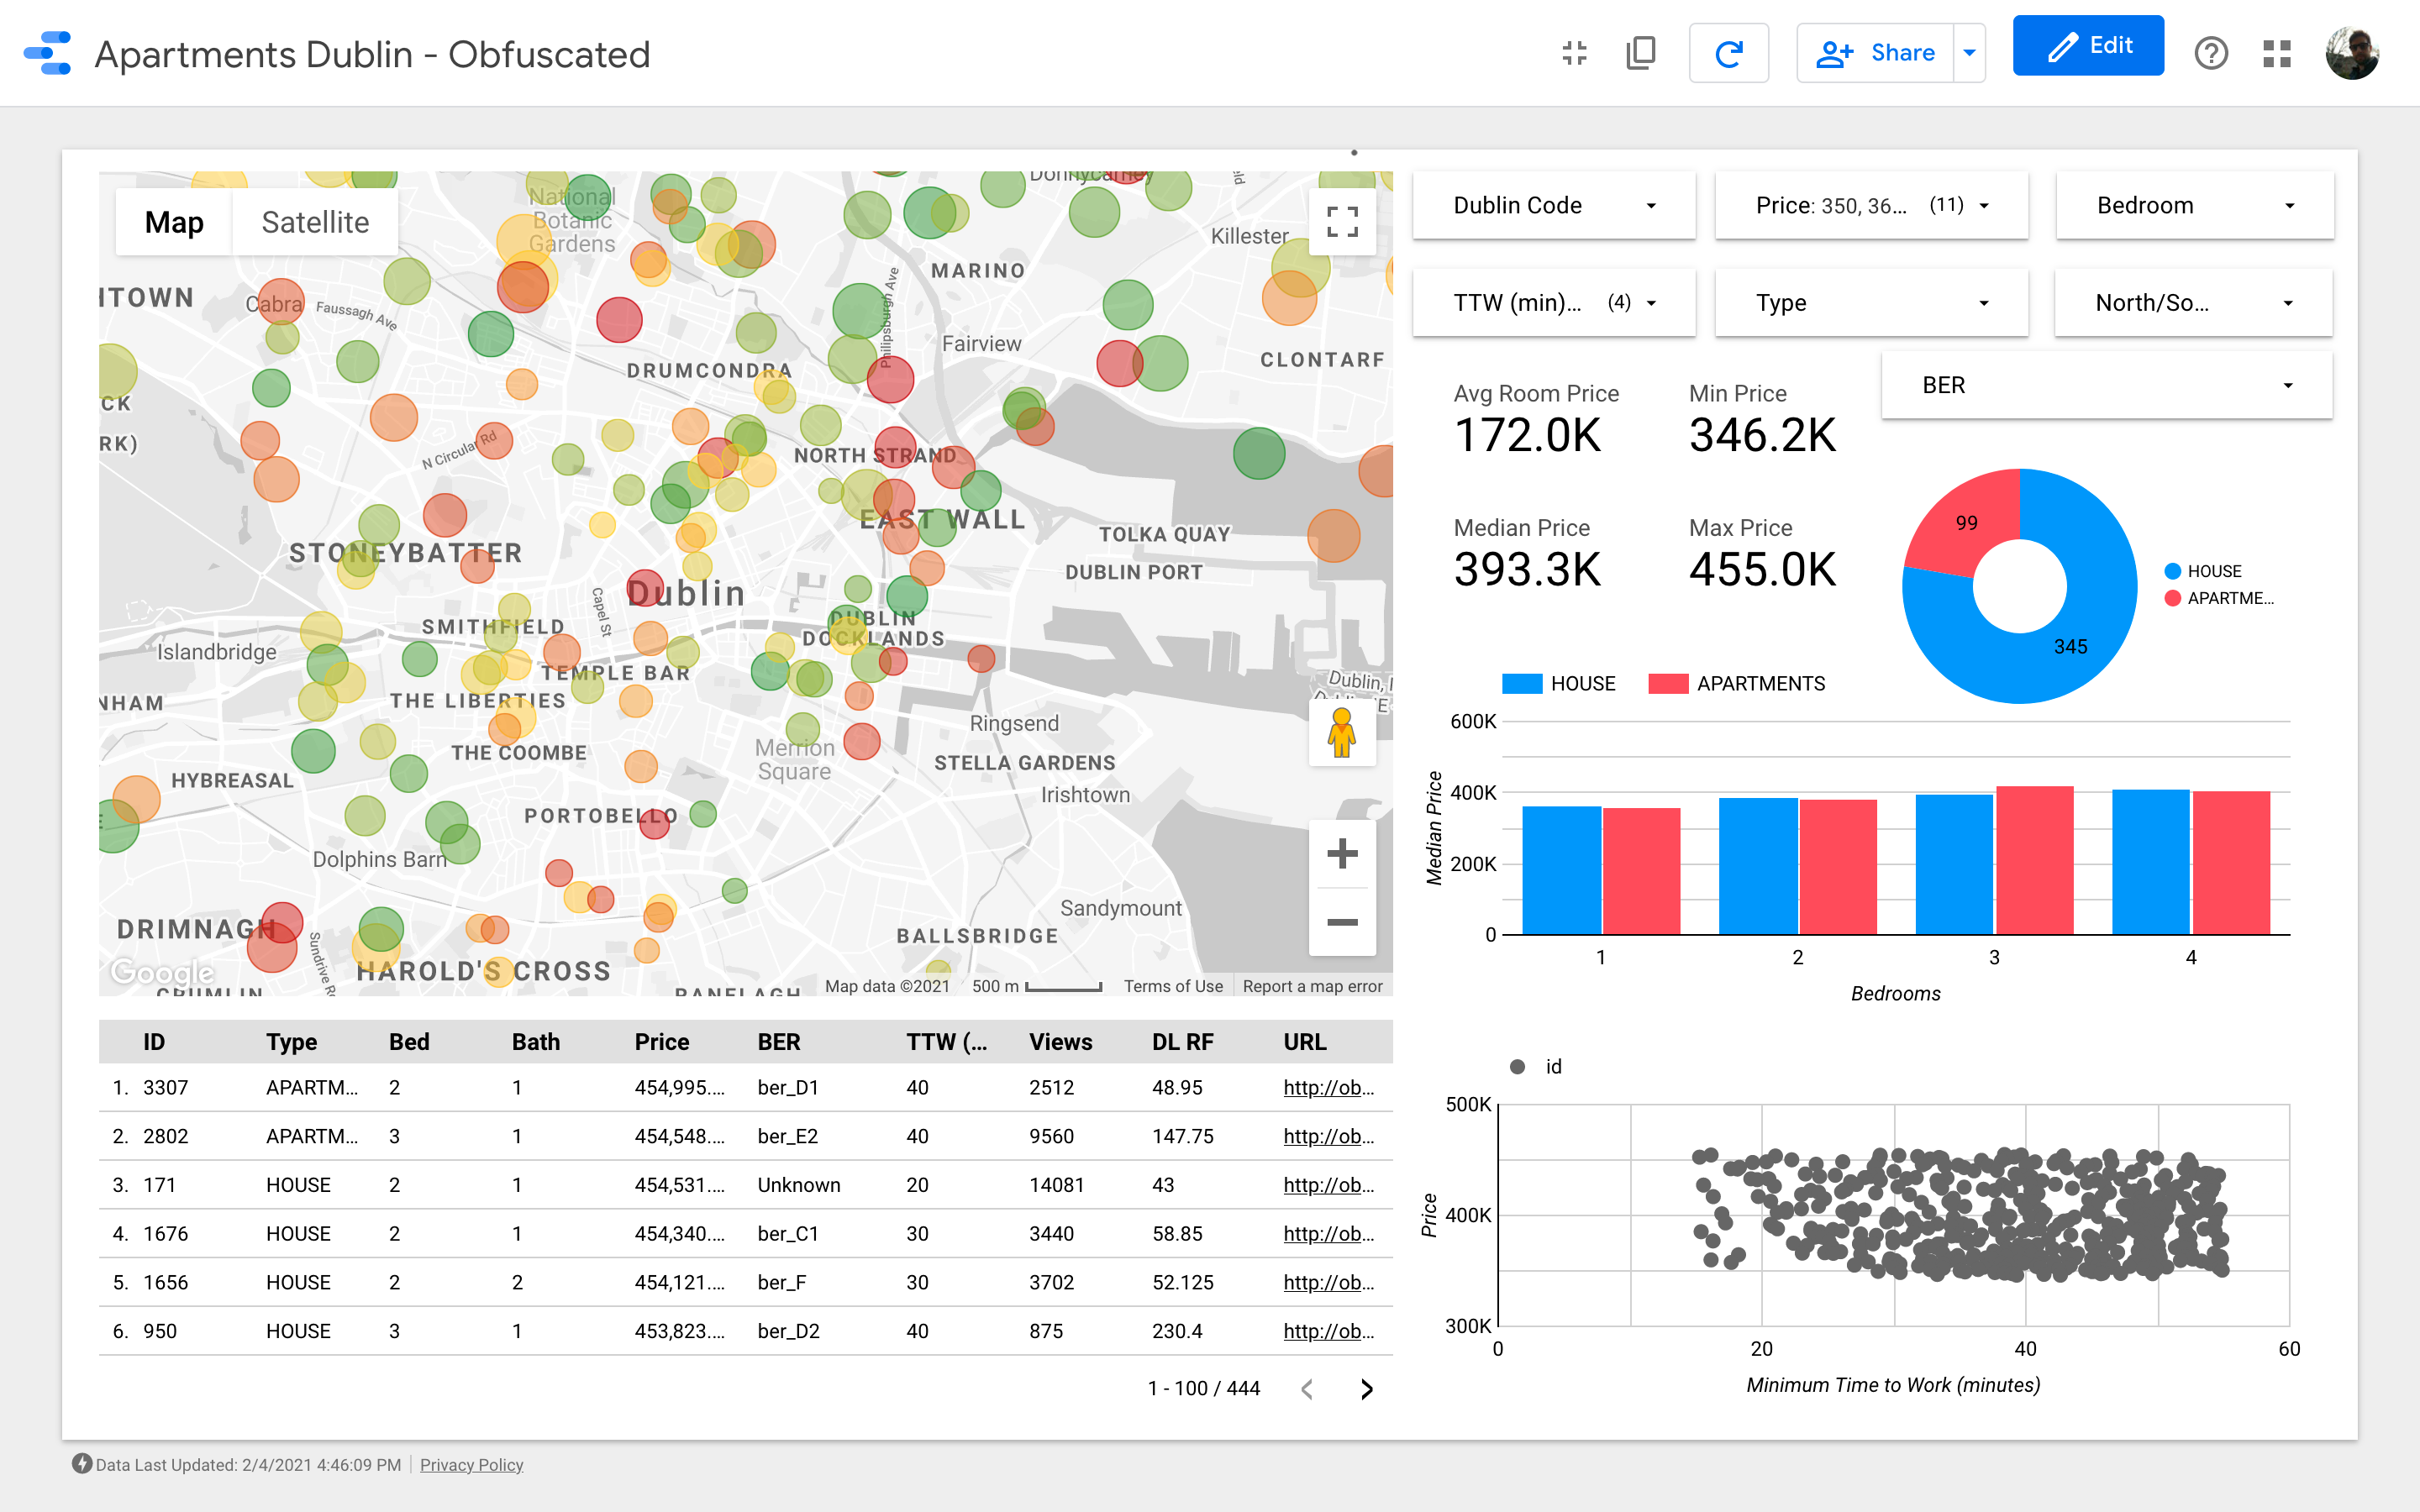Click HOUSE legend dot in donut chart

pyautogui.click(x=2172, y=571)
